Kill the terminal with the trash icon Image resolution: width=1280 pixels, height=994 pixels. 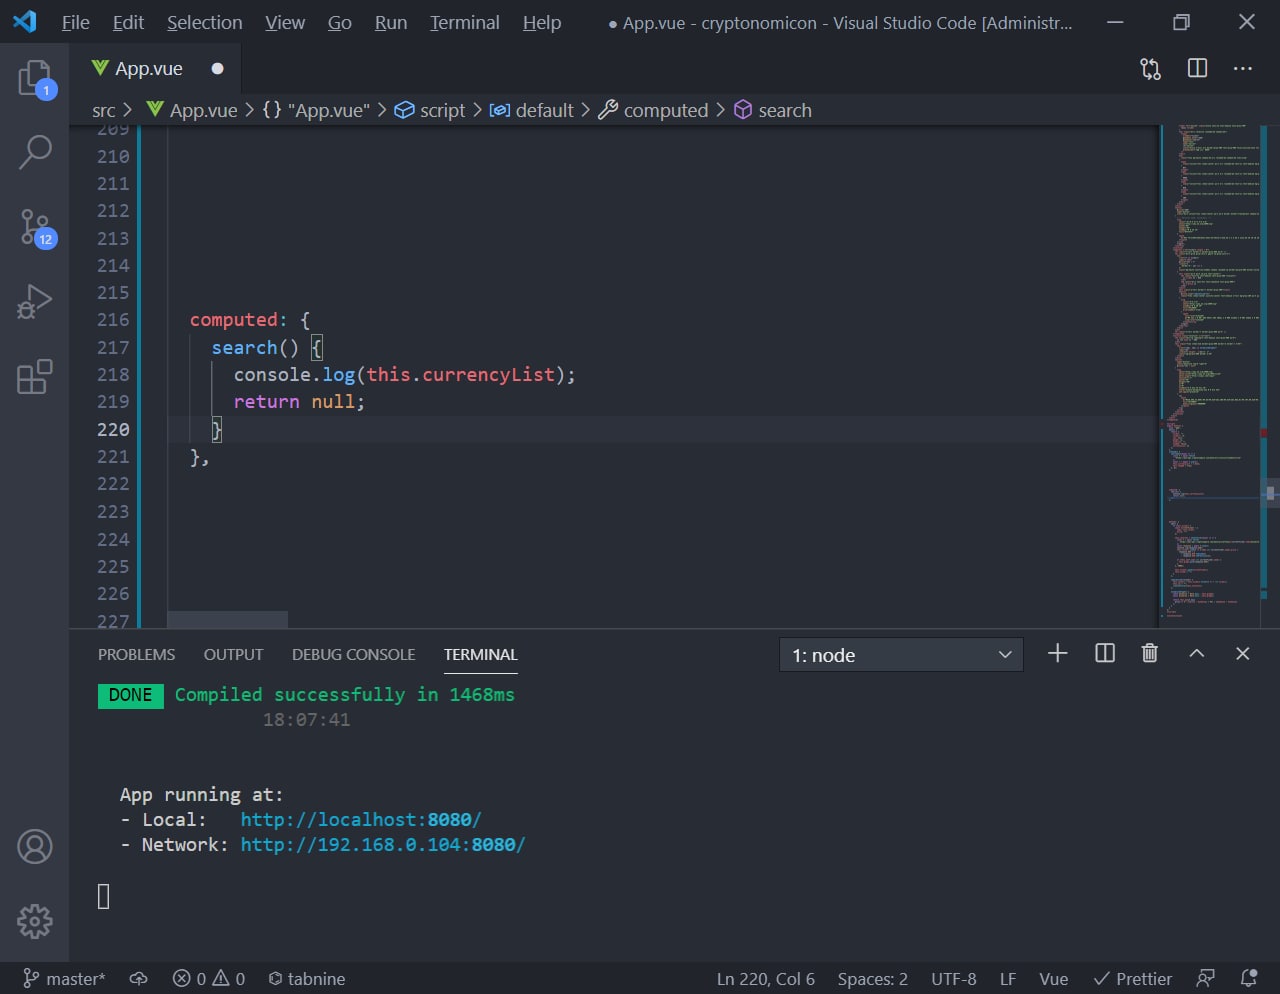(x=1150, y=654)
